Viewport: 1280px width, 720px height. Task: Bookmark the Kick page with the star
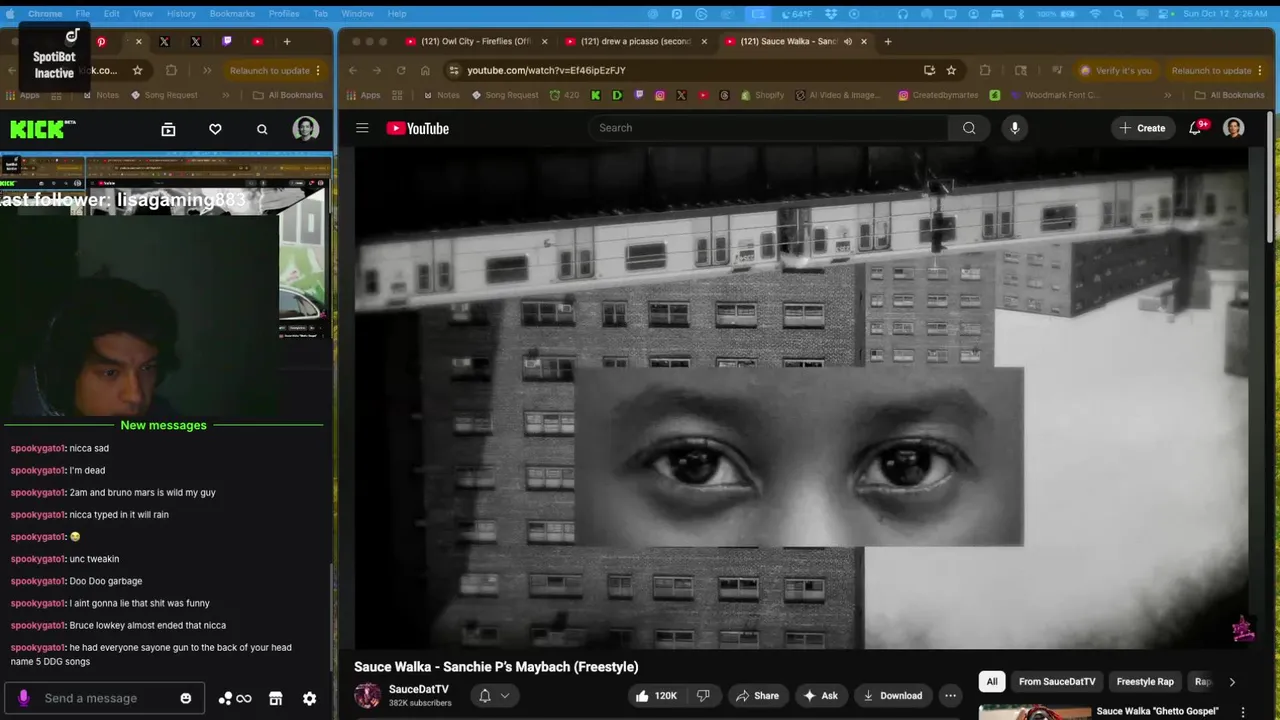pyautogui.click(x=137, y=70)
